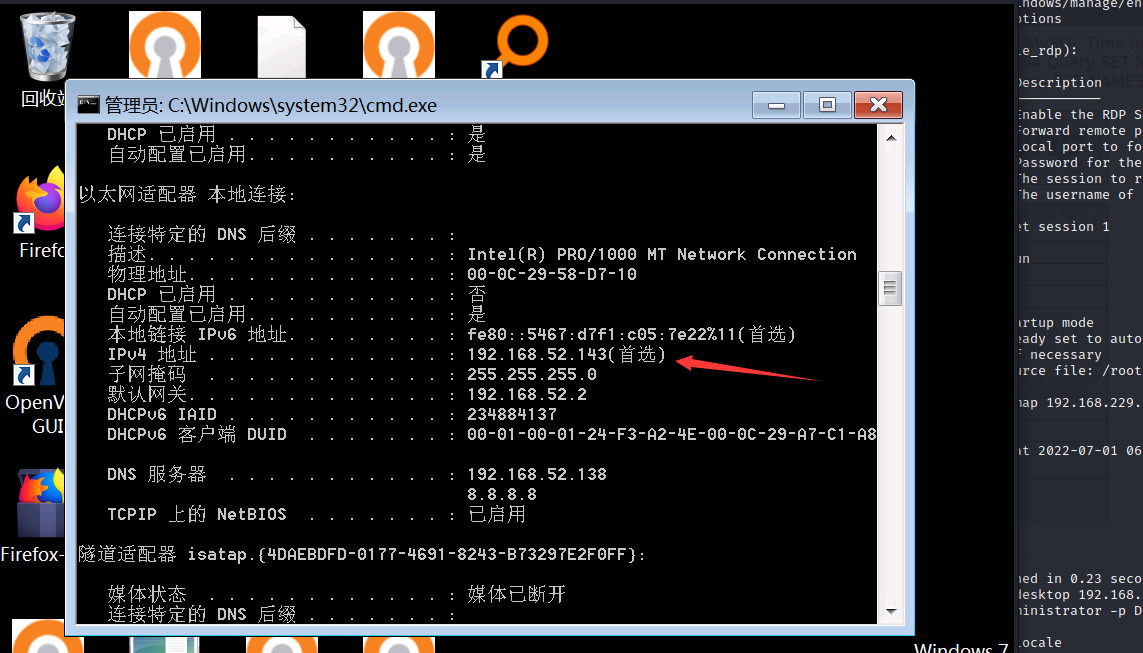The image size is (1143, 653).
Task: Close the cmd.exe window
Action: point(878,105)
